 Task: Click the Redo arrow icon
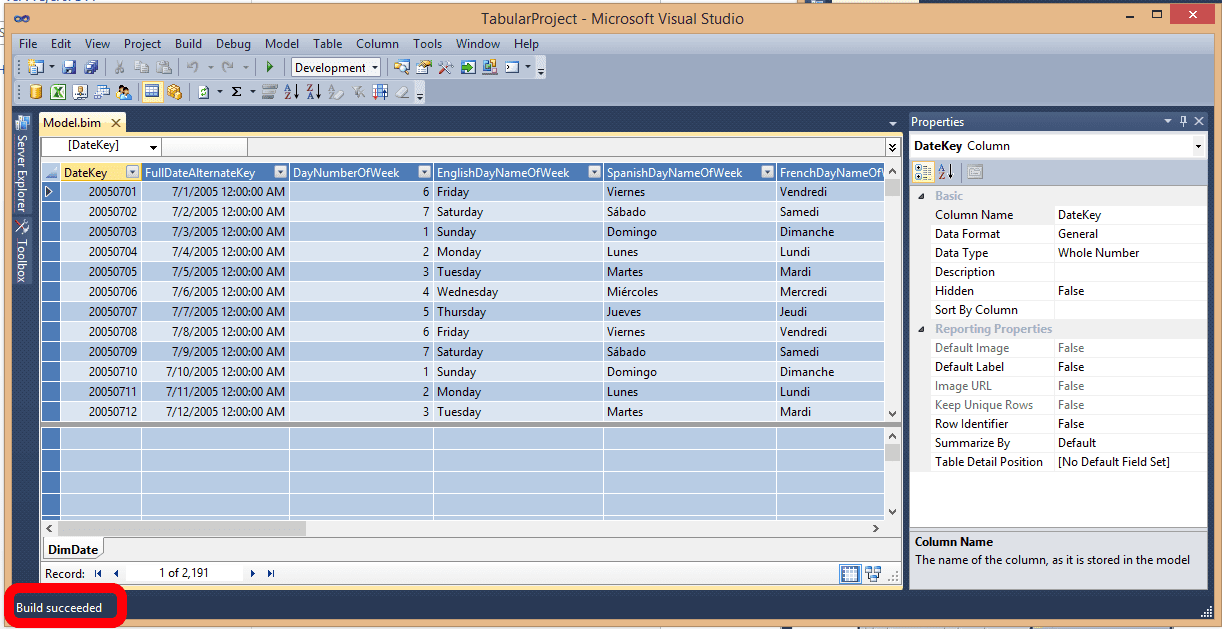pos(228,68)
